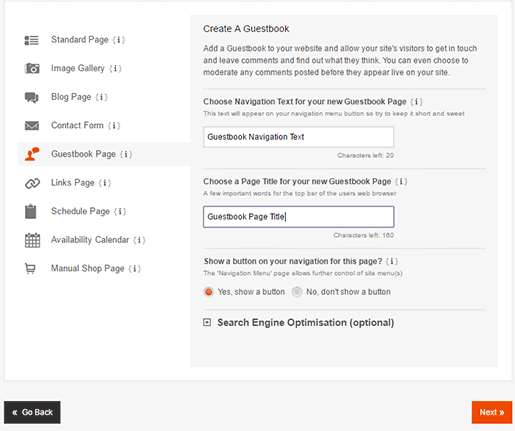The height and width of the screenshot is (431, 515).
Task: Click the plus box next to Search Engine Optimisation
Action: coord(207,322)
